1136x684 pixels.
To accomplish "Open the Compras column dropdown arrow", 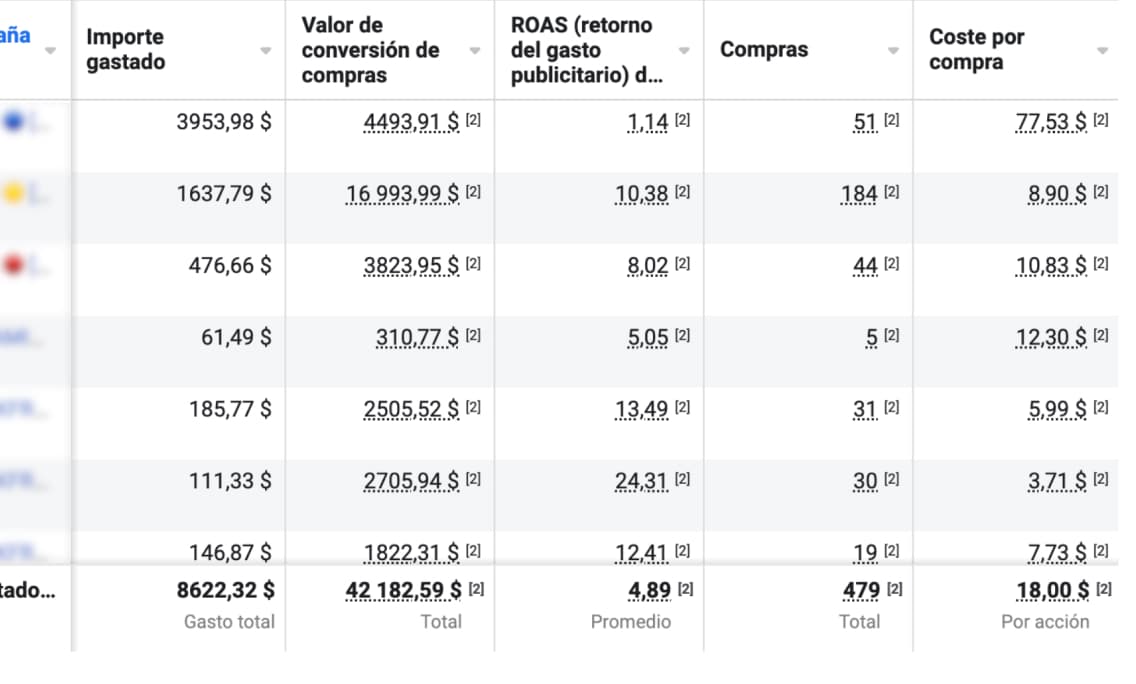I will 893,51.
